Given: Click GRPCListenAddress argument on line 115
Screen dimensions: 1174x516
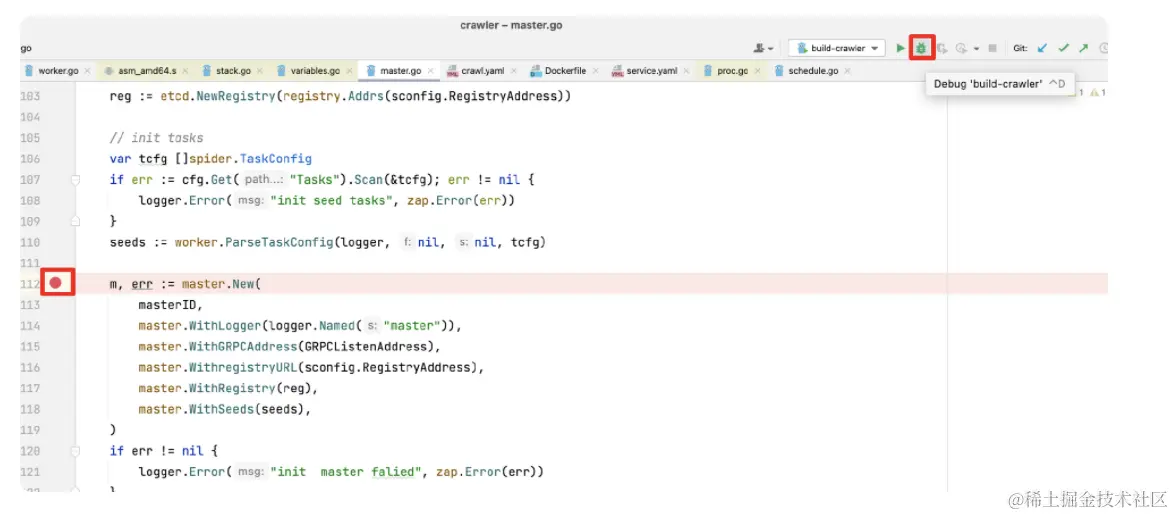Looking at the screenshot, I should pos(368,347).
